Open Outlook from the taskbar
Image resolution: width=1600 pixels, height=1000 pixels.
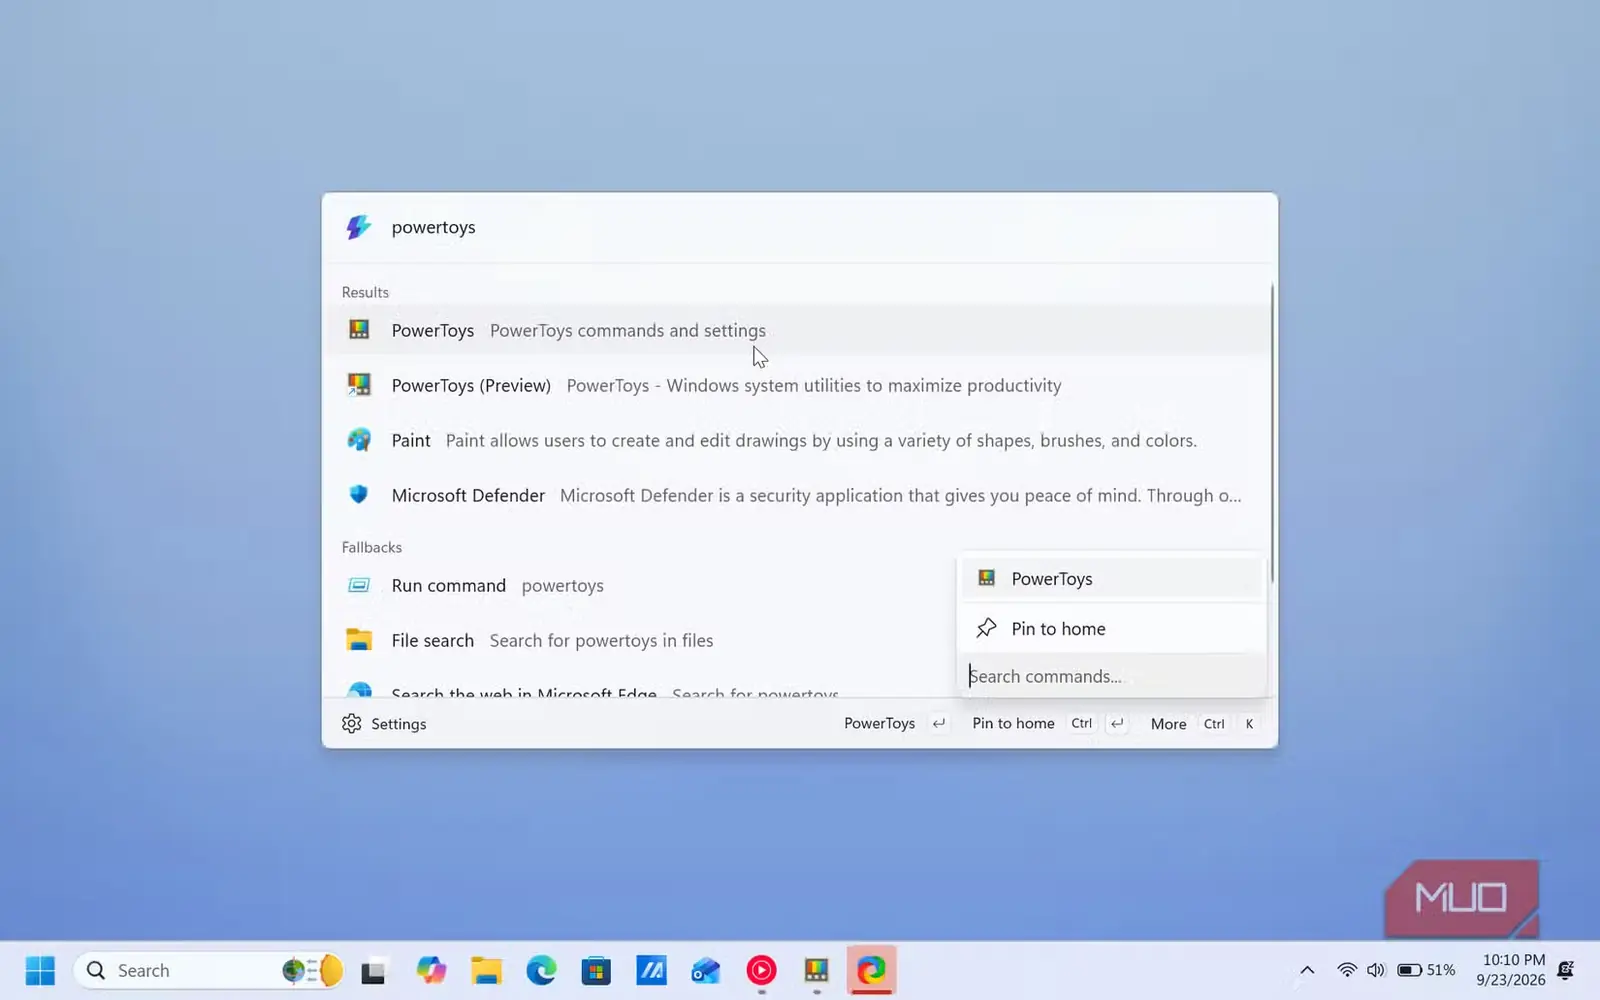pos(706,970)
